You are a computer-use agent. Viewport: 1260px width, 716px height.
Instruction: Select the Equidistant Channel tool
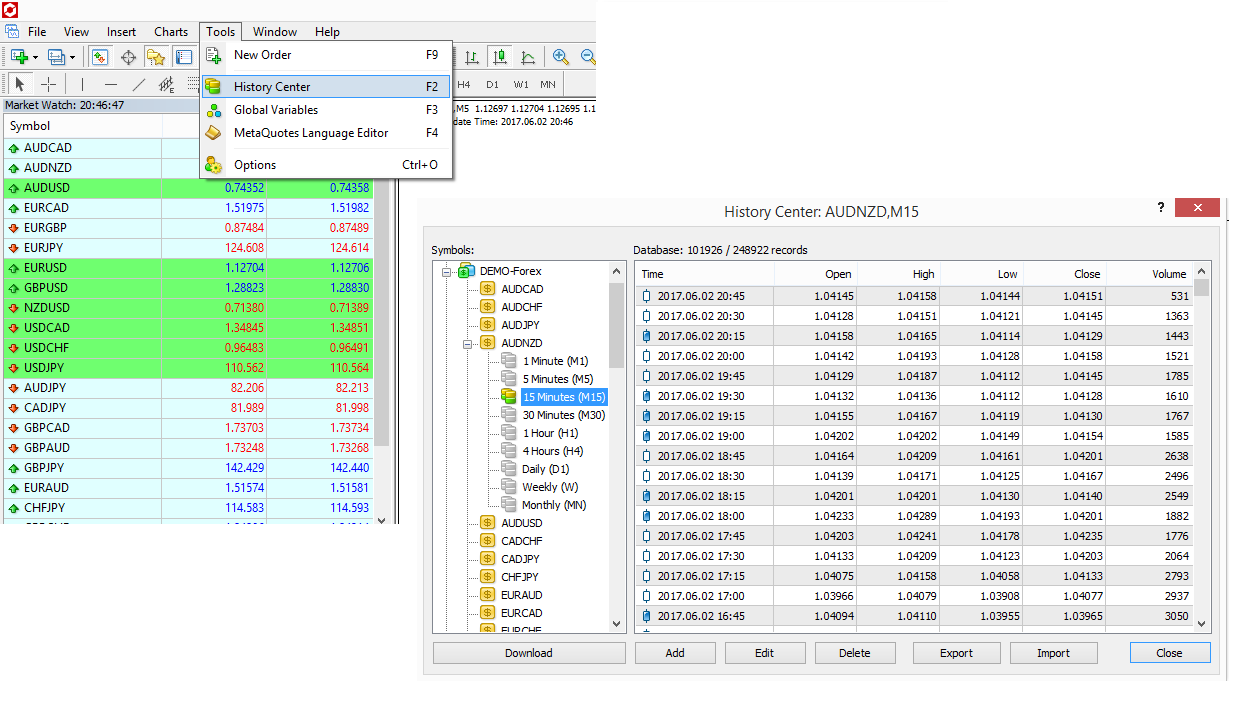coord(166,85)
